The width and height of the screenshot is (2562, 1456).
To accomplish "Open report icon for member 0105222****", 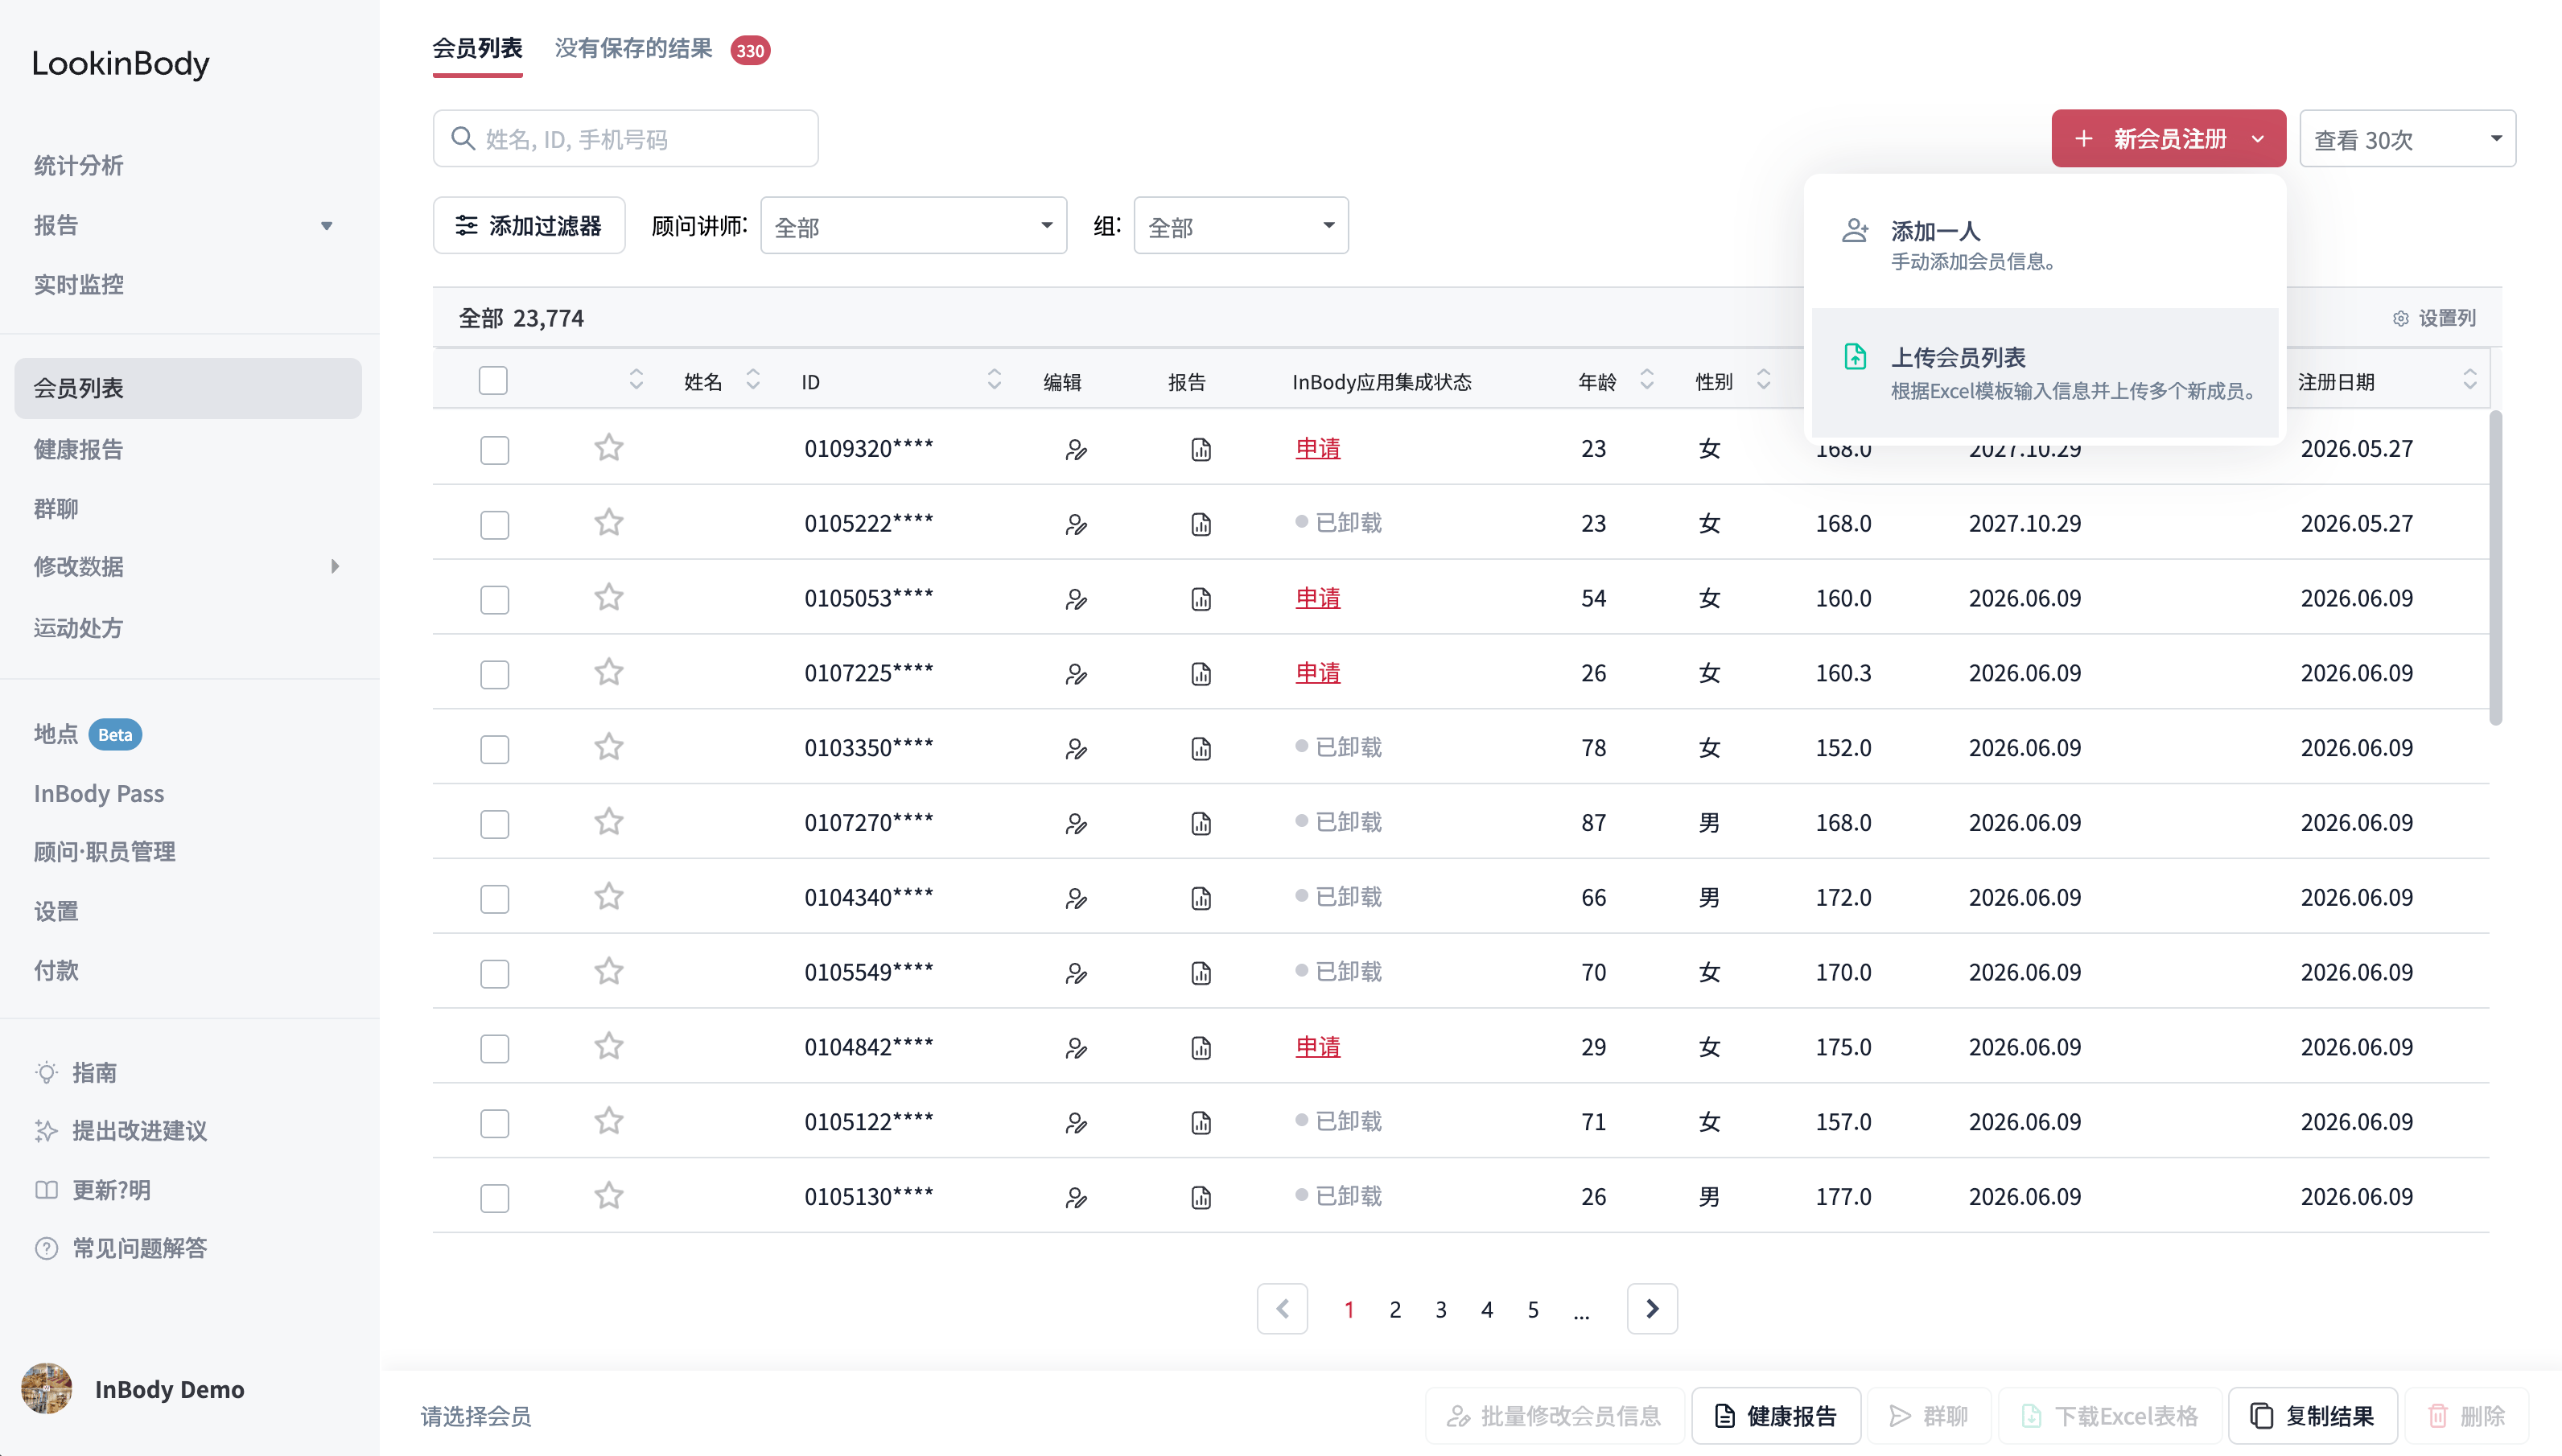I will coord(1201,524).
